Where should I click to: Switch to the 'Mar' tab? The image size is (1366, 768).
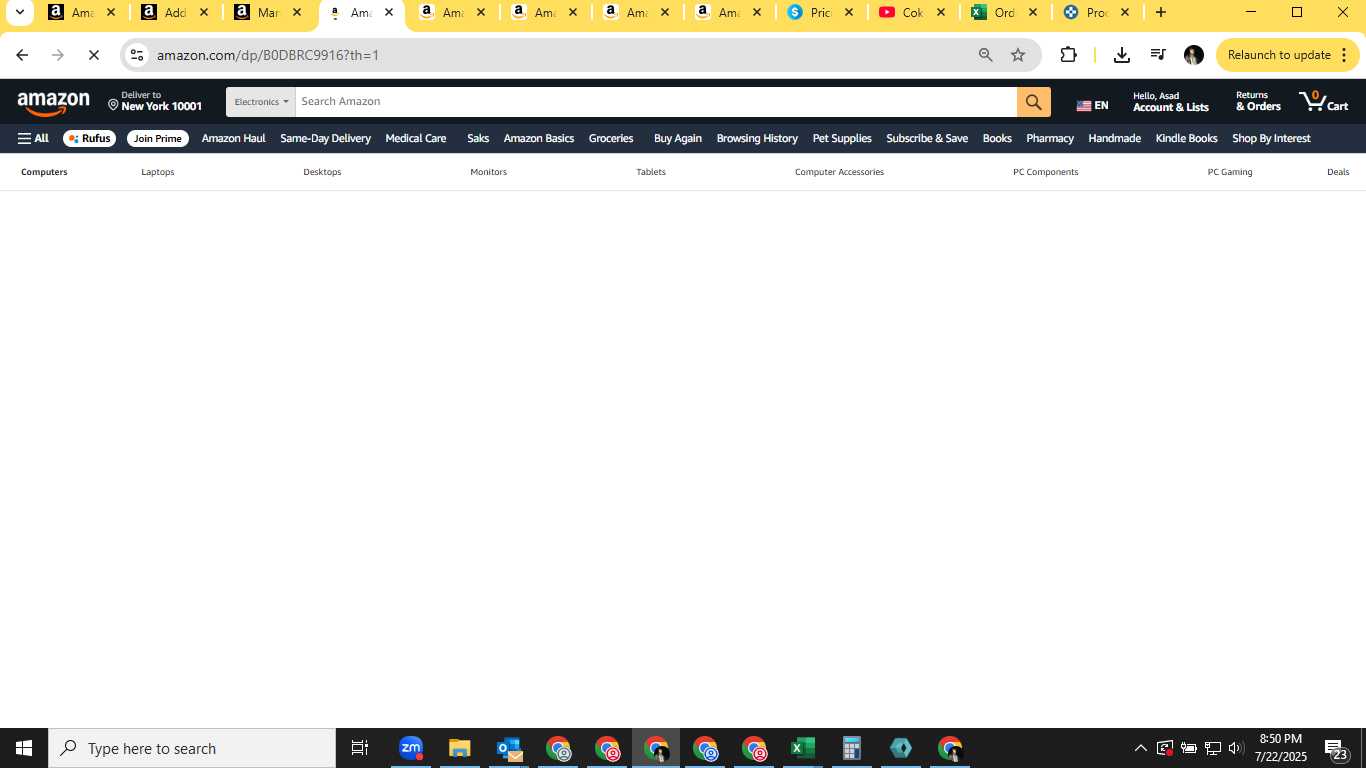tap(257, 13)
